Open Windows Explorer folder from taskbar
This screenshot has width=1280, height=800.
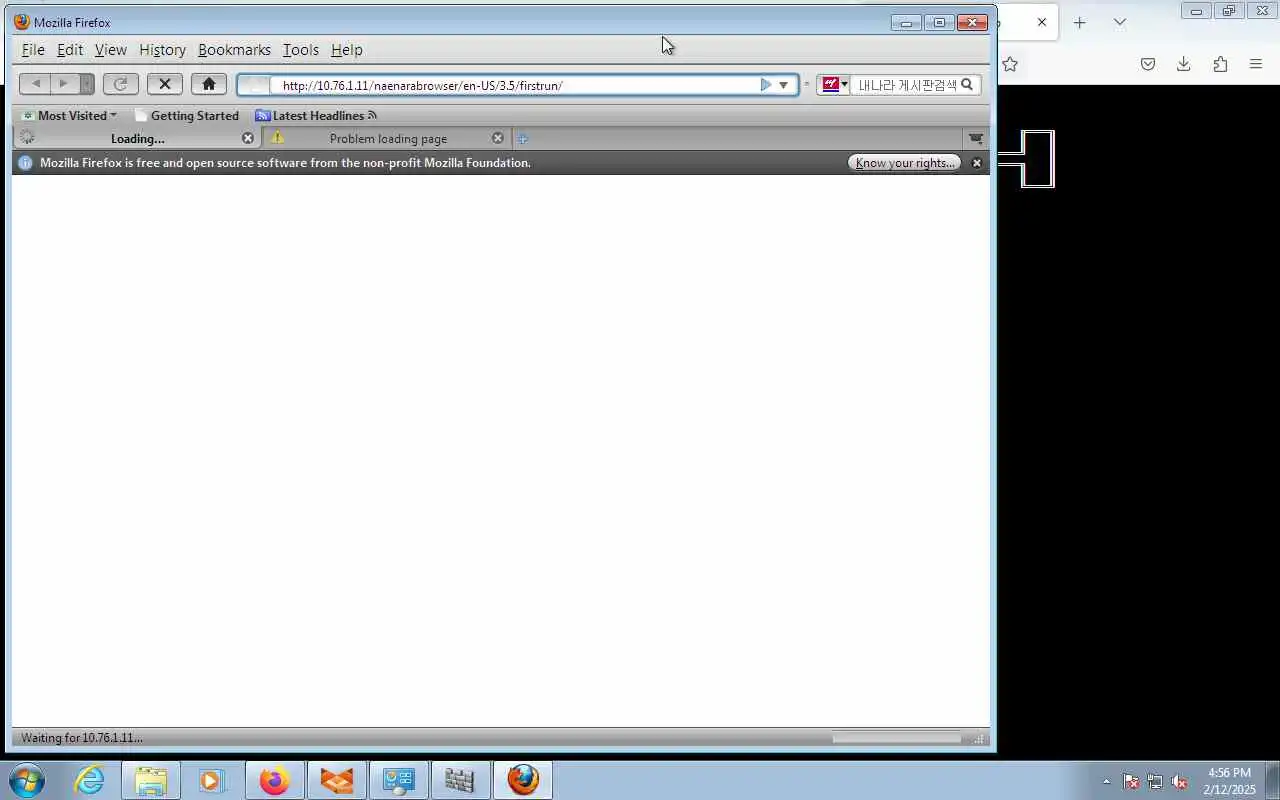(151, 780)
